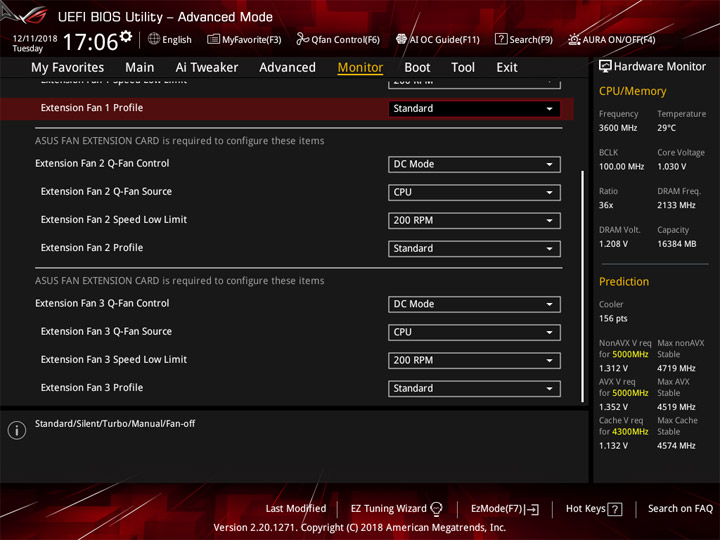Image resolution: width=720 pixels, height=540 pixels.
Task: Open Extension Fan 3 Q-Fan Control dropdown
Action: pos(474,304)
